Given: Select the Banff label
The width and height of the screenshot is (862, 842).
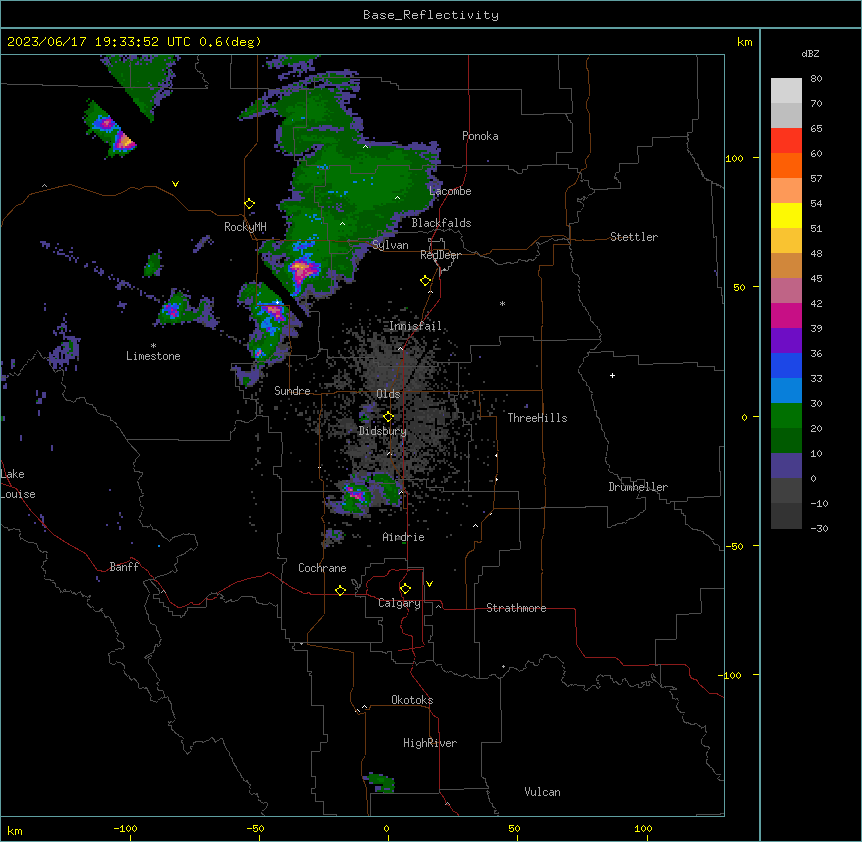Looking at the screenshot, I should (124, 567).
